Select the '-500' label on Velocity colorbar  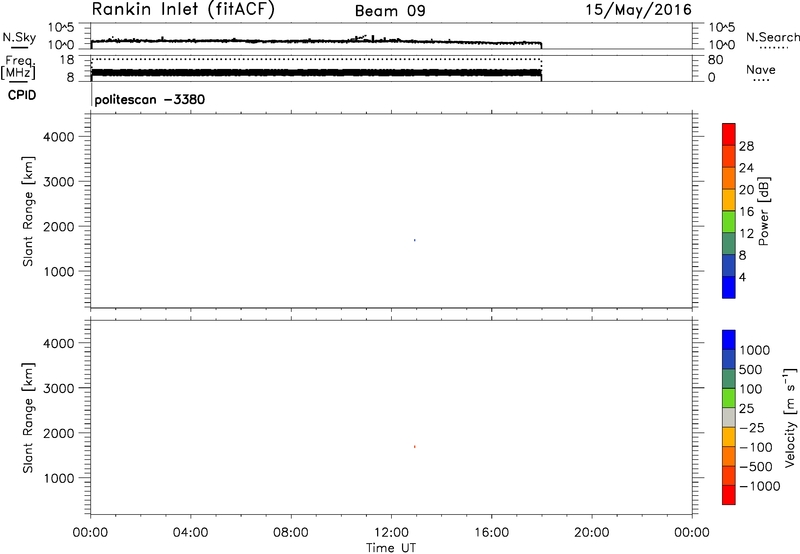[x=756, y=467]
